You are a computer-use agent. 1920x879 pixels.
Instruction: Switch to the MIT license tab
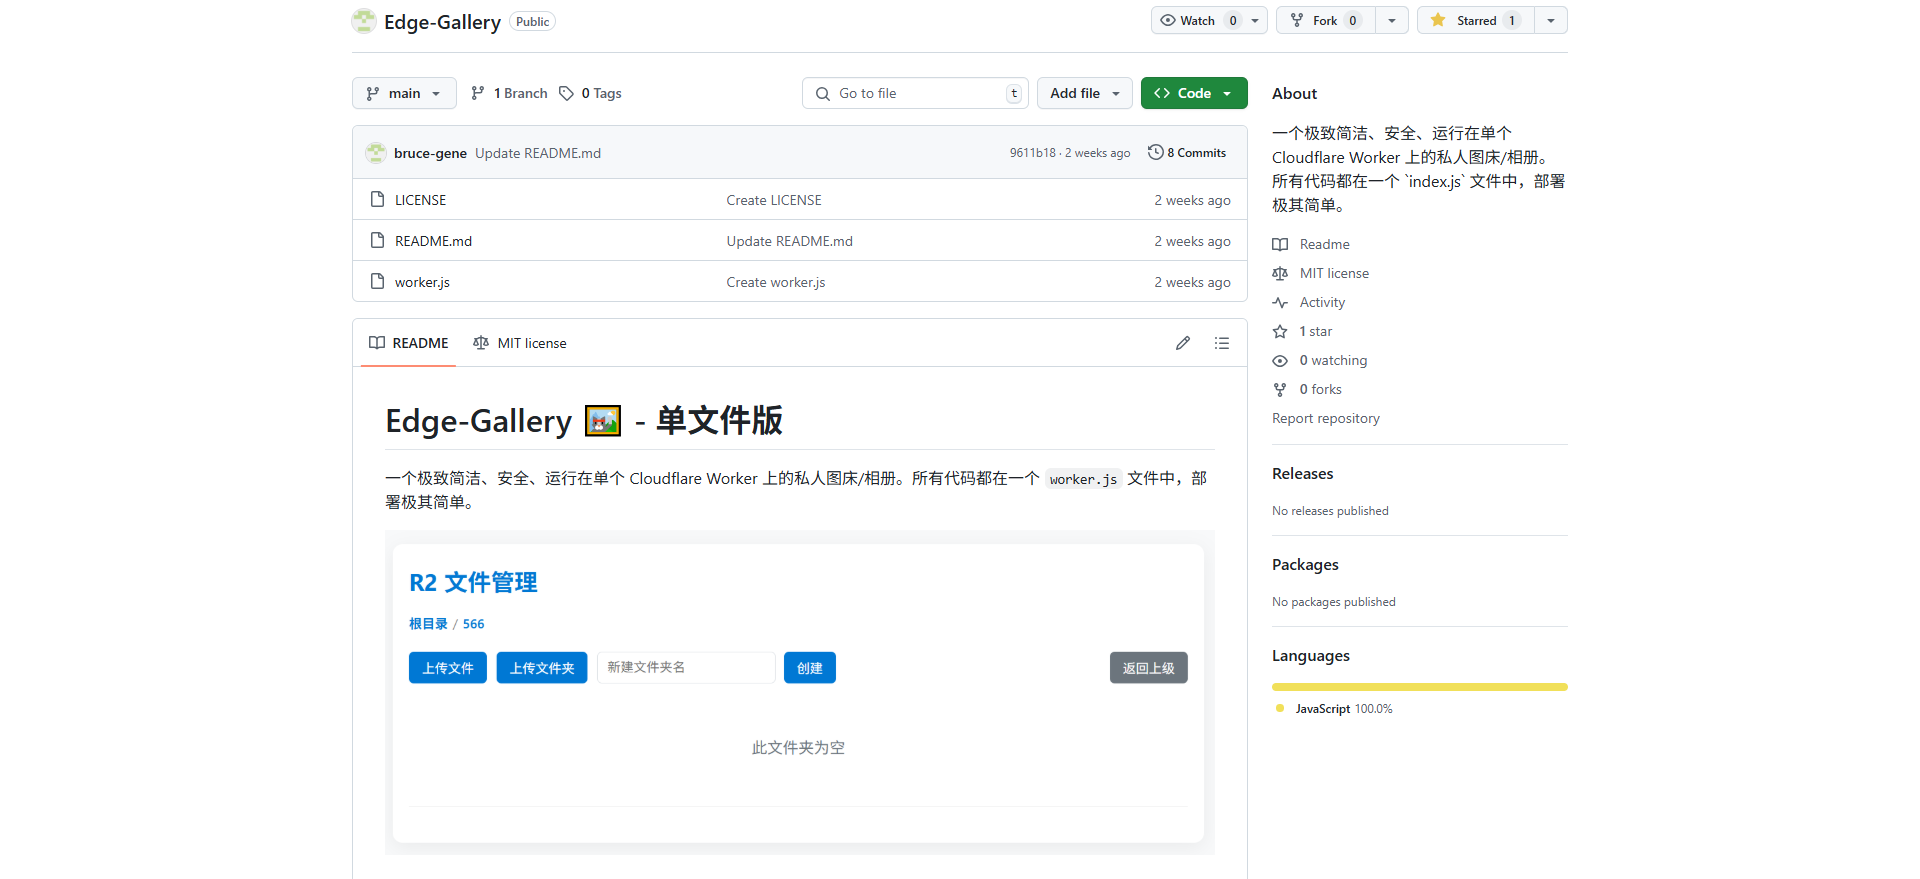520,343
